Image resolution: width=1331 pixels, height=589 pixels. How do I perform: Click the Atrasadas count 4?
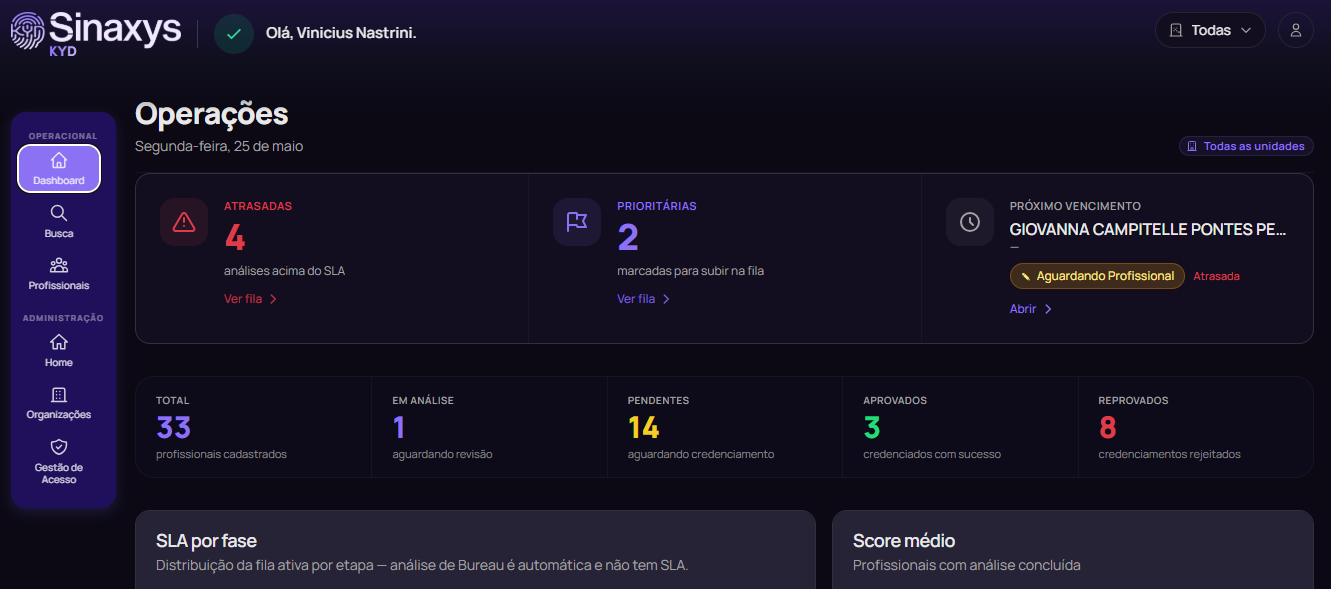pyautogui.click(x=235, y=238)
